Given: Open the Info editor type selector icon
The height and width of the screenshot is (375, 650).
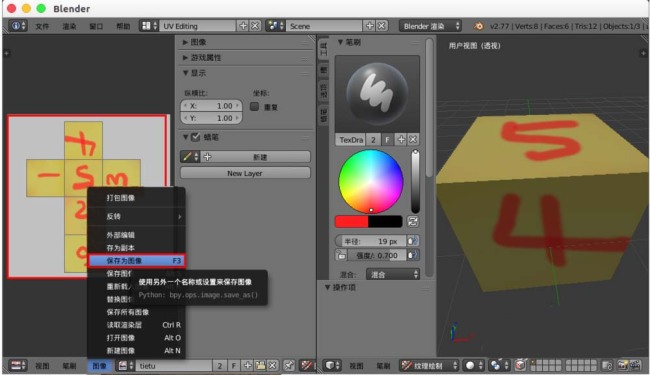Looking at the screenshot, I should [x=18, y=26].
